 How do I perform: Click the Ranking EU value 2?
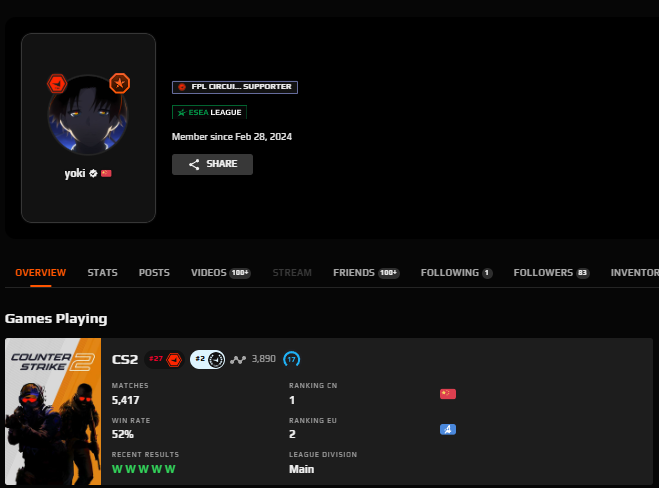(292, 434)
